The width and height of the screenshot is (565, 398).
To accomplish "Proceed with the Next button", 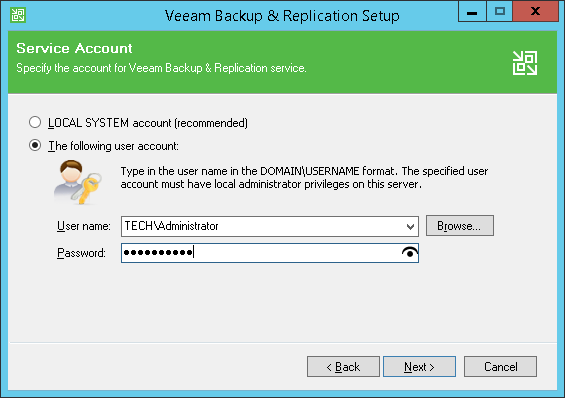I will click(419, 367).
